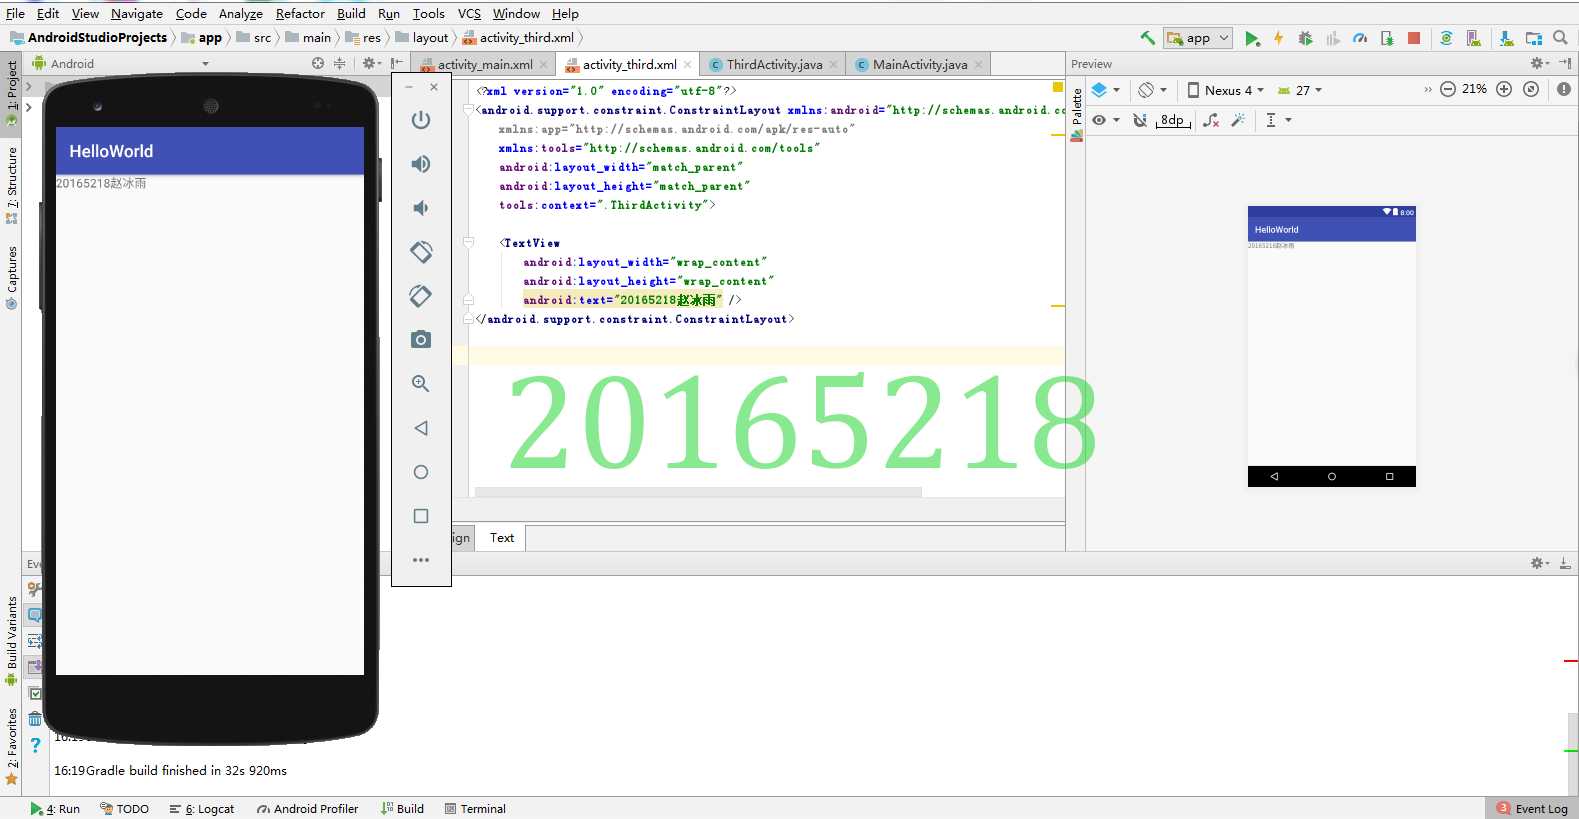The height and width of the screenshot is (819, 1579).
Task: Open the Event Log button
Action: click(x=1532, y=809)
